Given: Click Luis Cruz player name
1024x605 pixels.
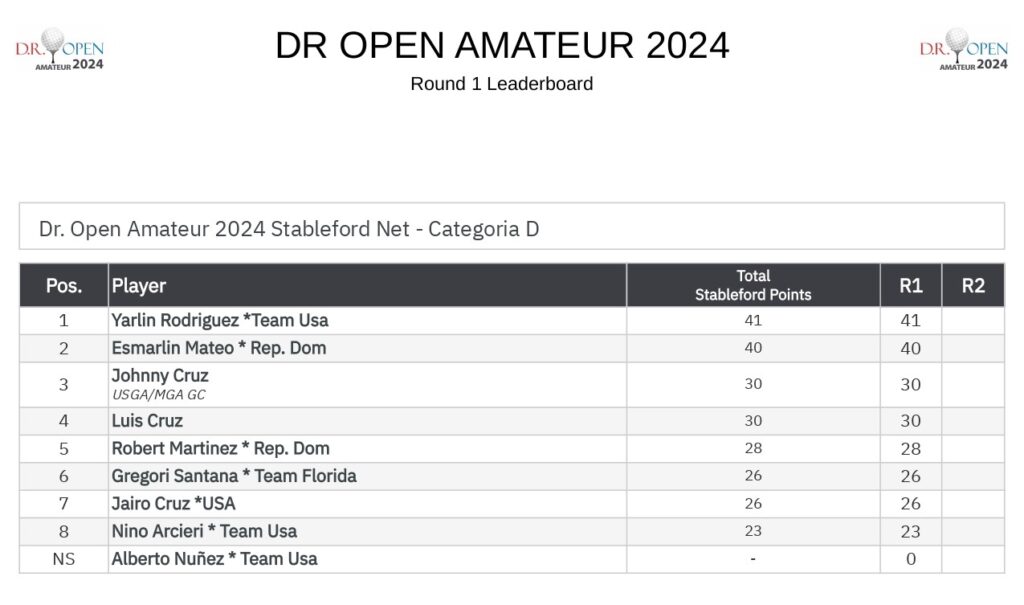Looking at the screenshot, I should [147, 421].
